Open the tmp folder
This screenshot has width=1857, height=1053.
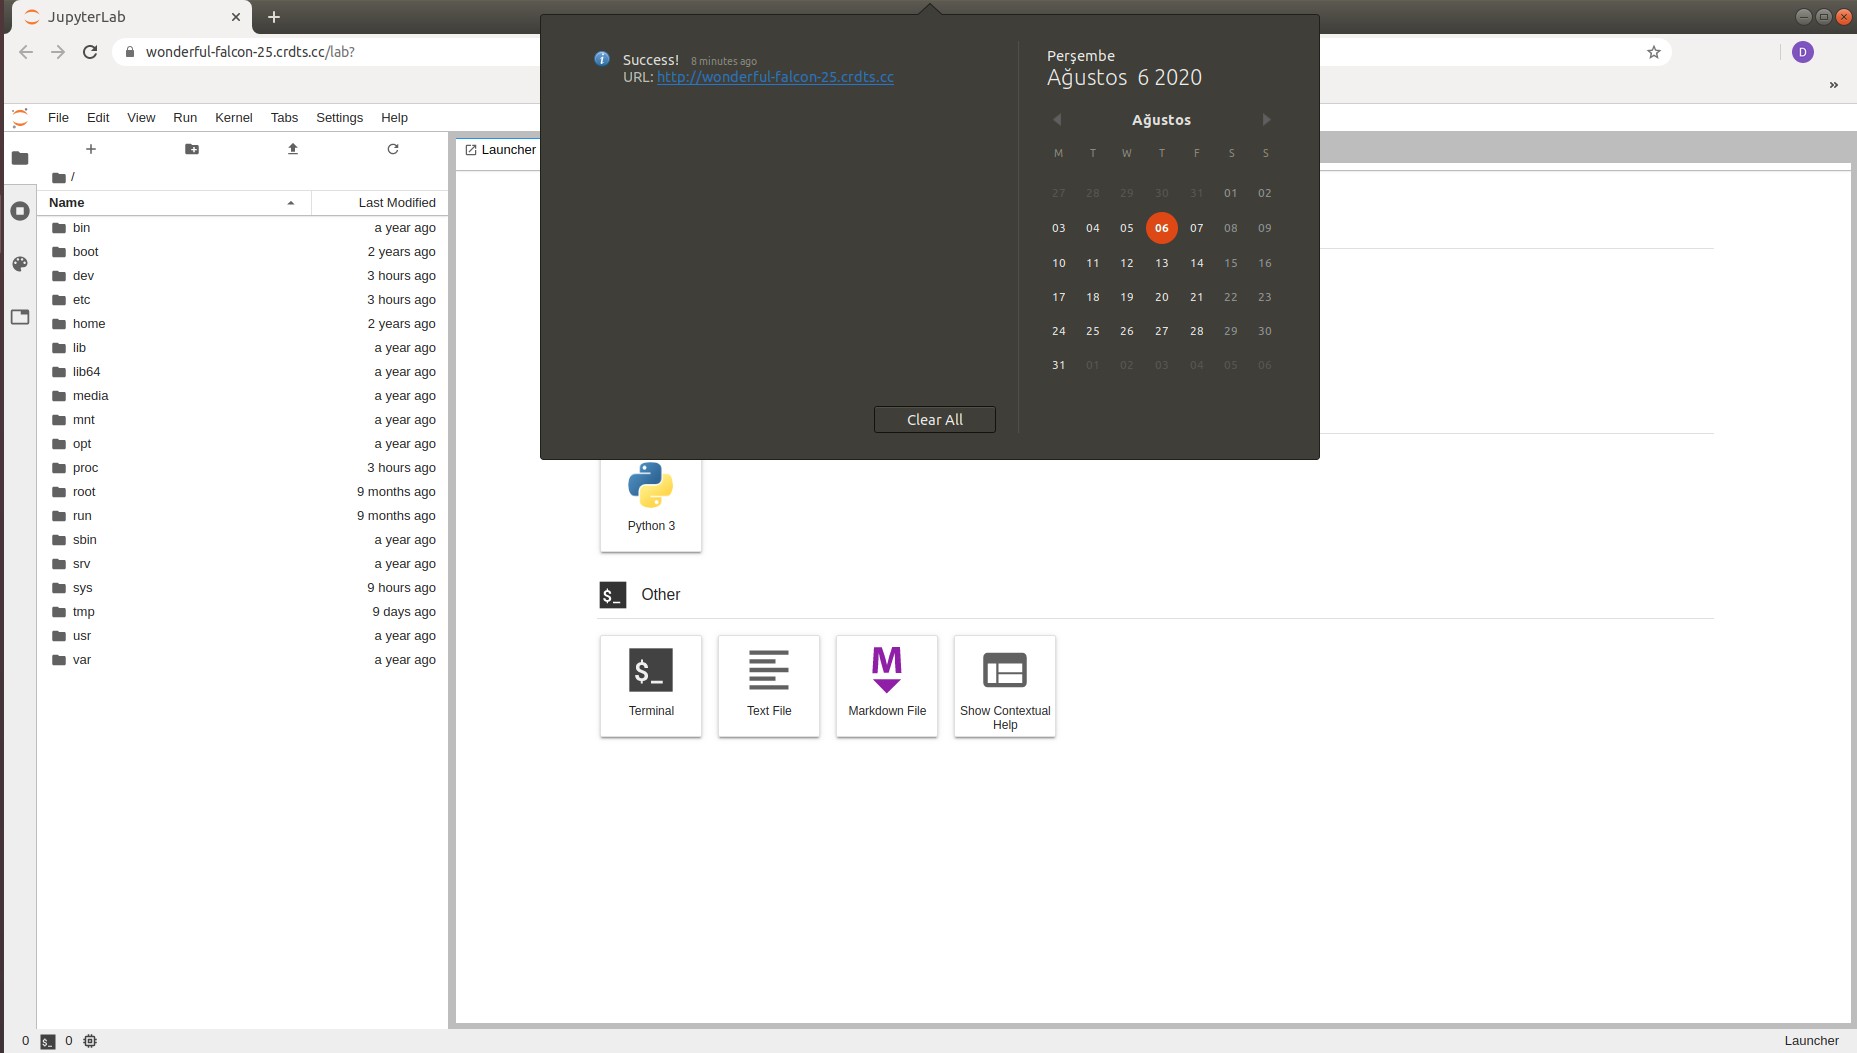coord(243,612)
